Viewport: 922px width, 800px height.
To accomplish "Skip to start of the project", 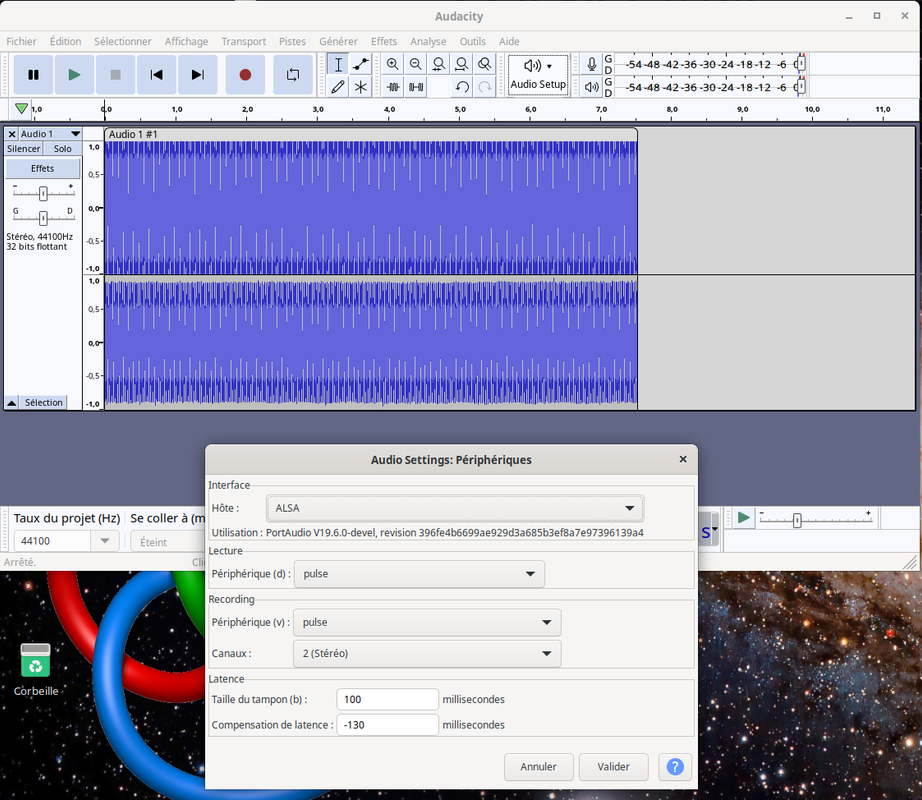I will coord(156,75).
